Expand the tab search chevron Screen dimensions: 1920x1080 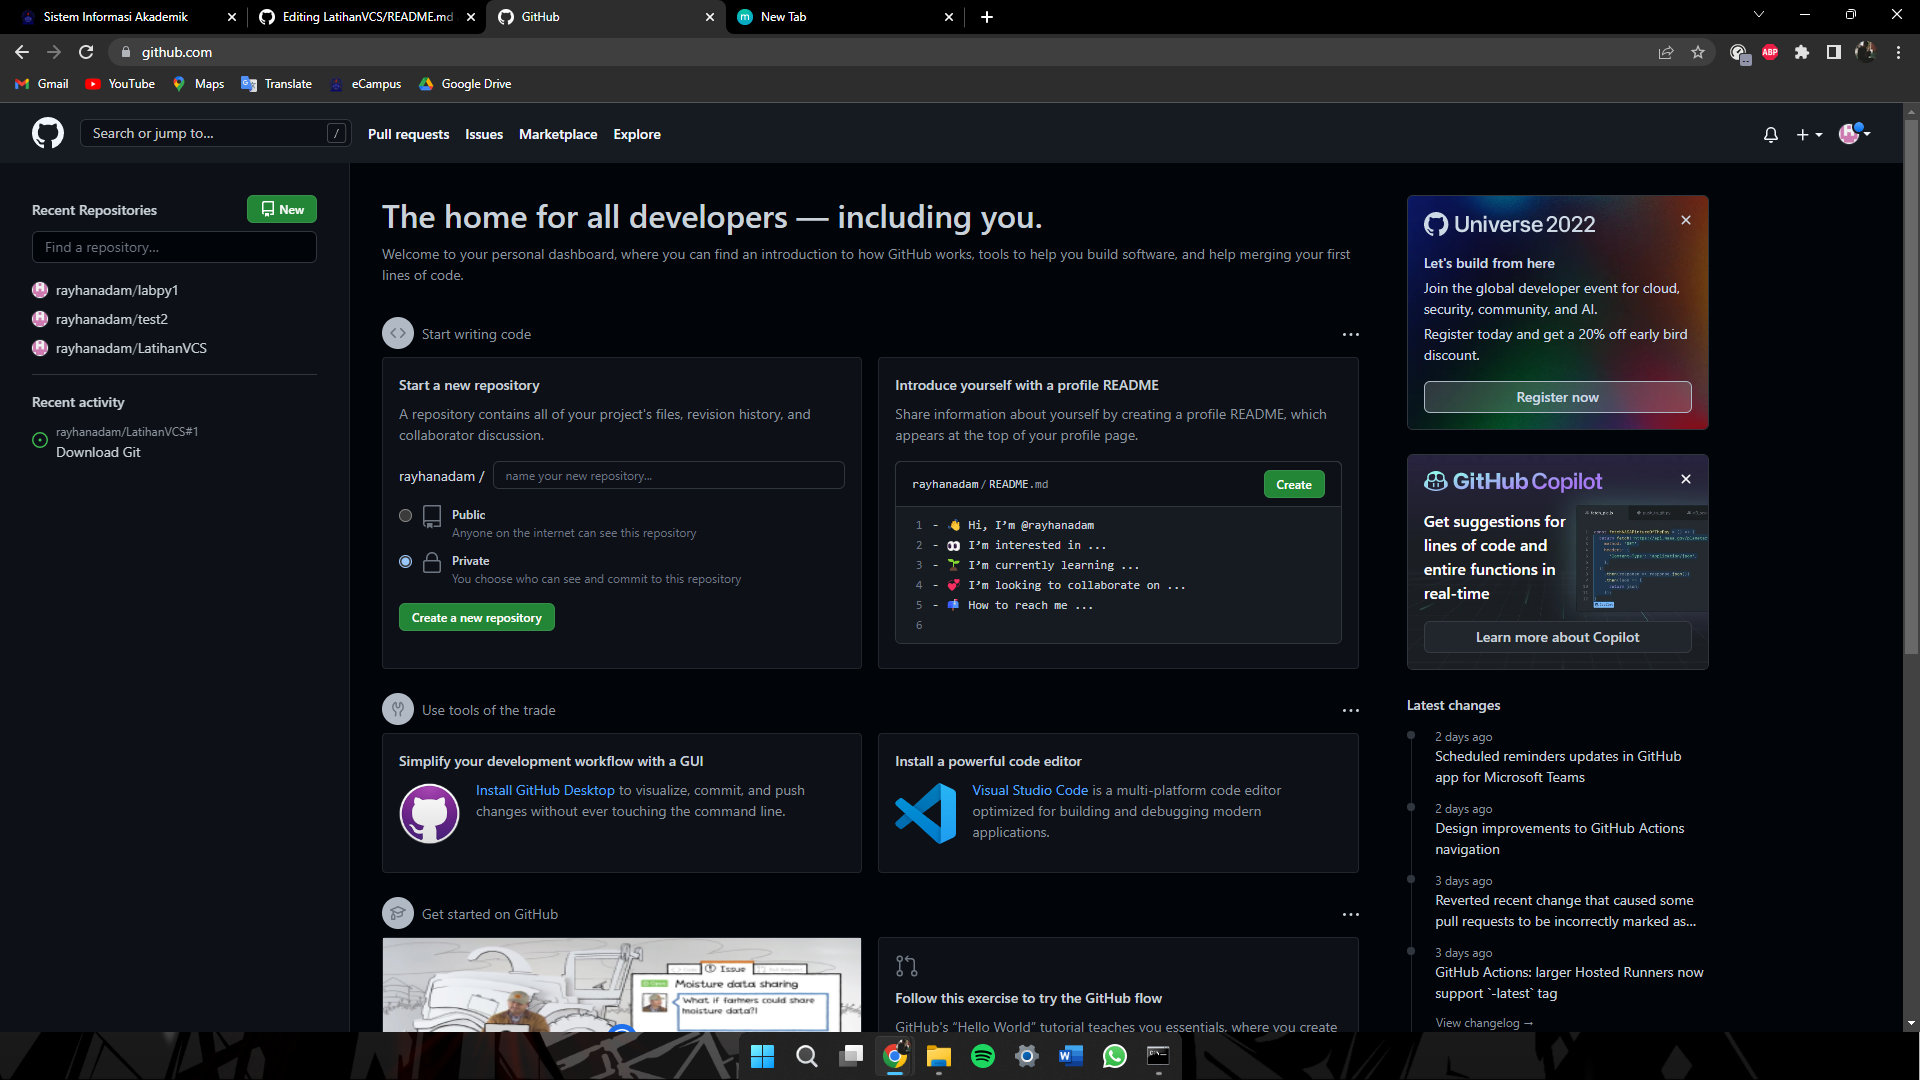1759,15
